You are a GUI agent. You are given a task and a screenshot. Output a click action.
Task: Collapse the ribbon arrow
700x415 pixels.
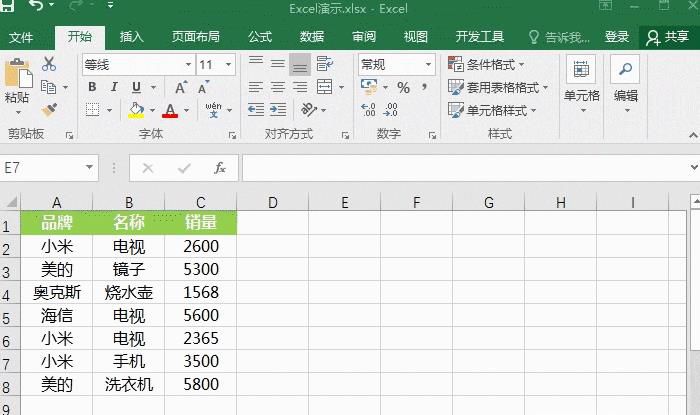693,135
